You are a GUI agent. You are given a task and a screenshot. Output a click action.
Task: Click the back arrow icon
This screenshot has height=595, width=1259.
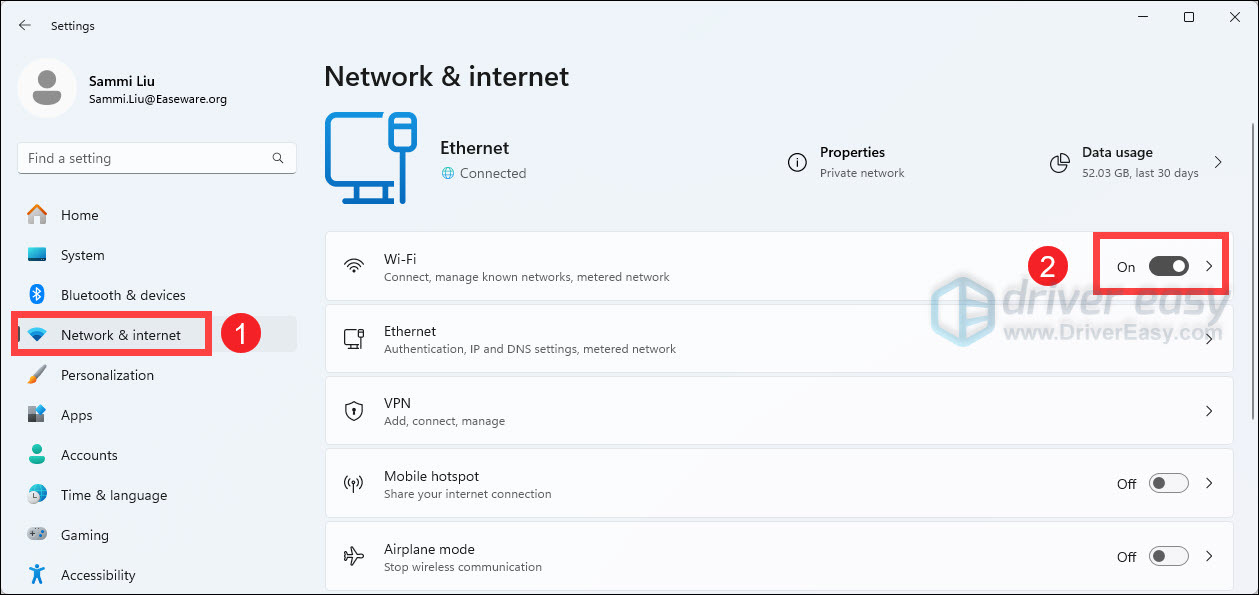[25, 25]
